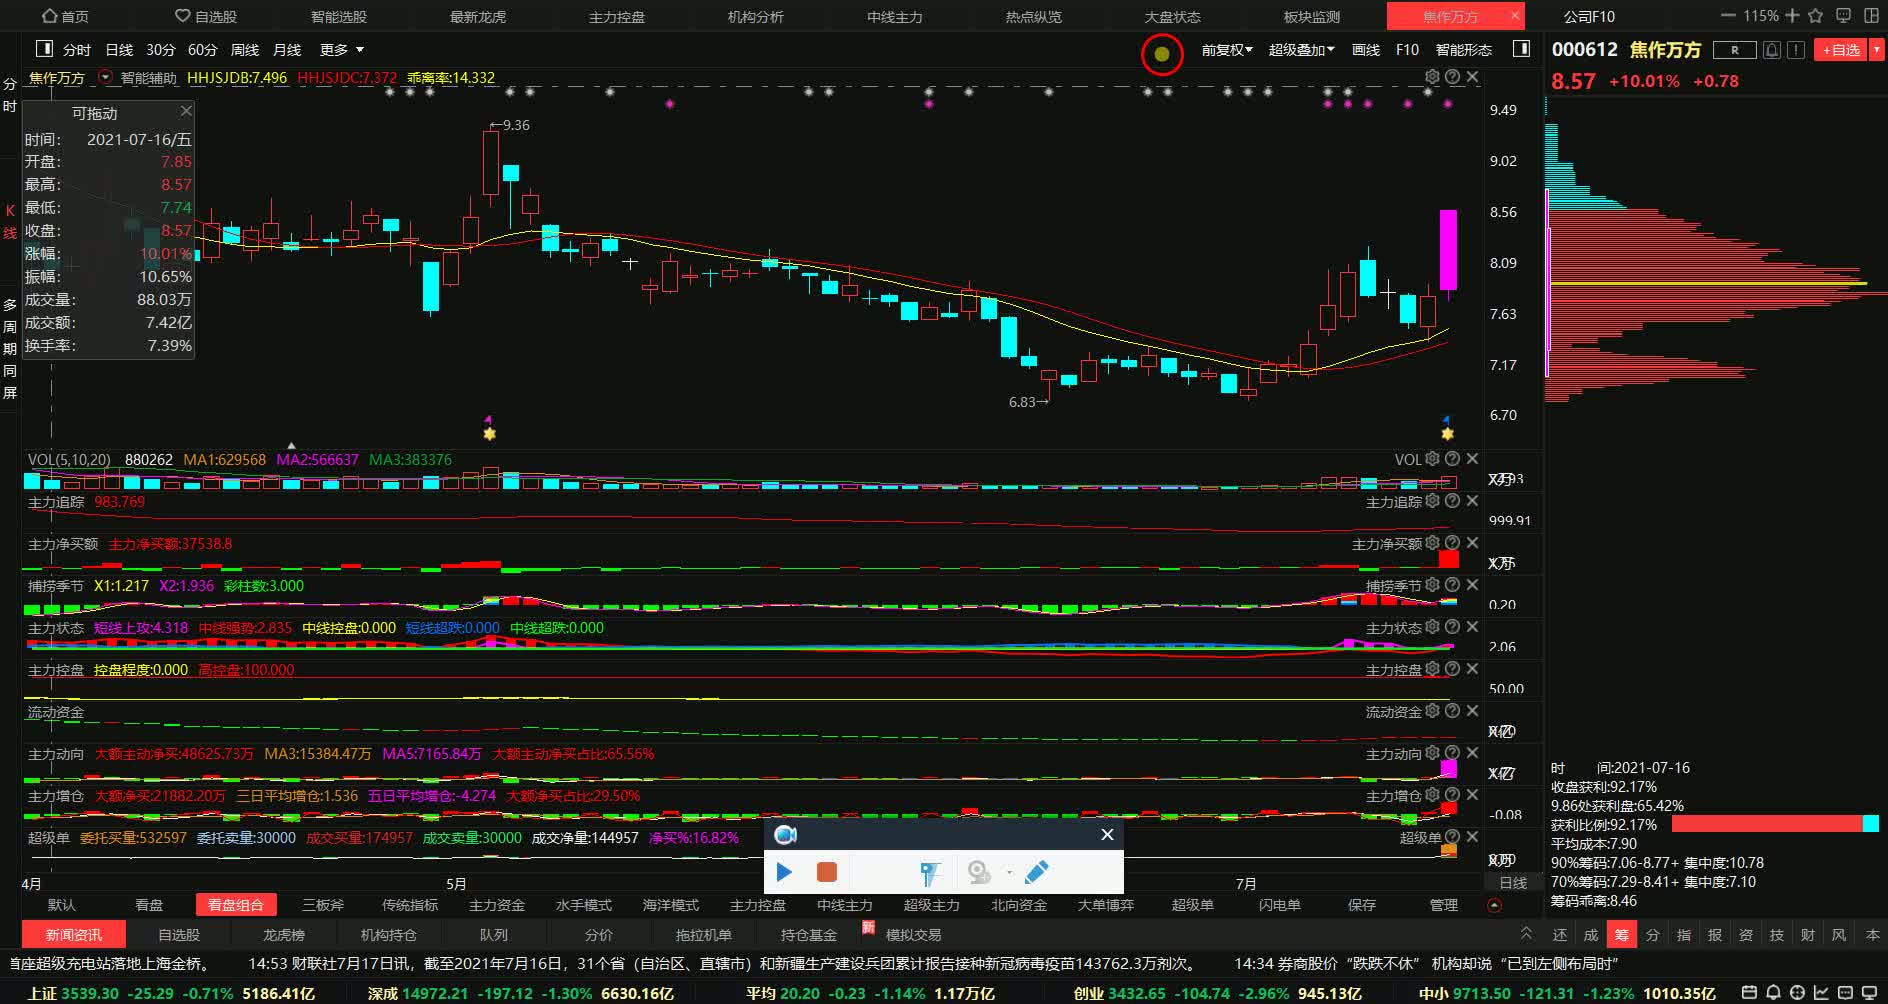Viewport: 1888px width, 1004px height.
Task: Click the play button in the recorder toolbar
Action: point(784,872)
